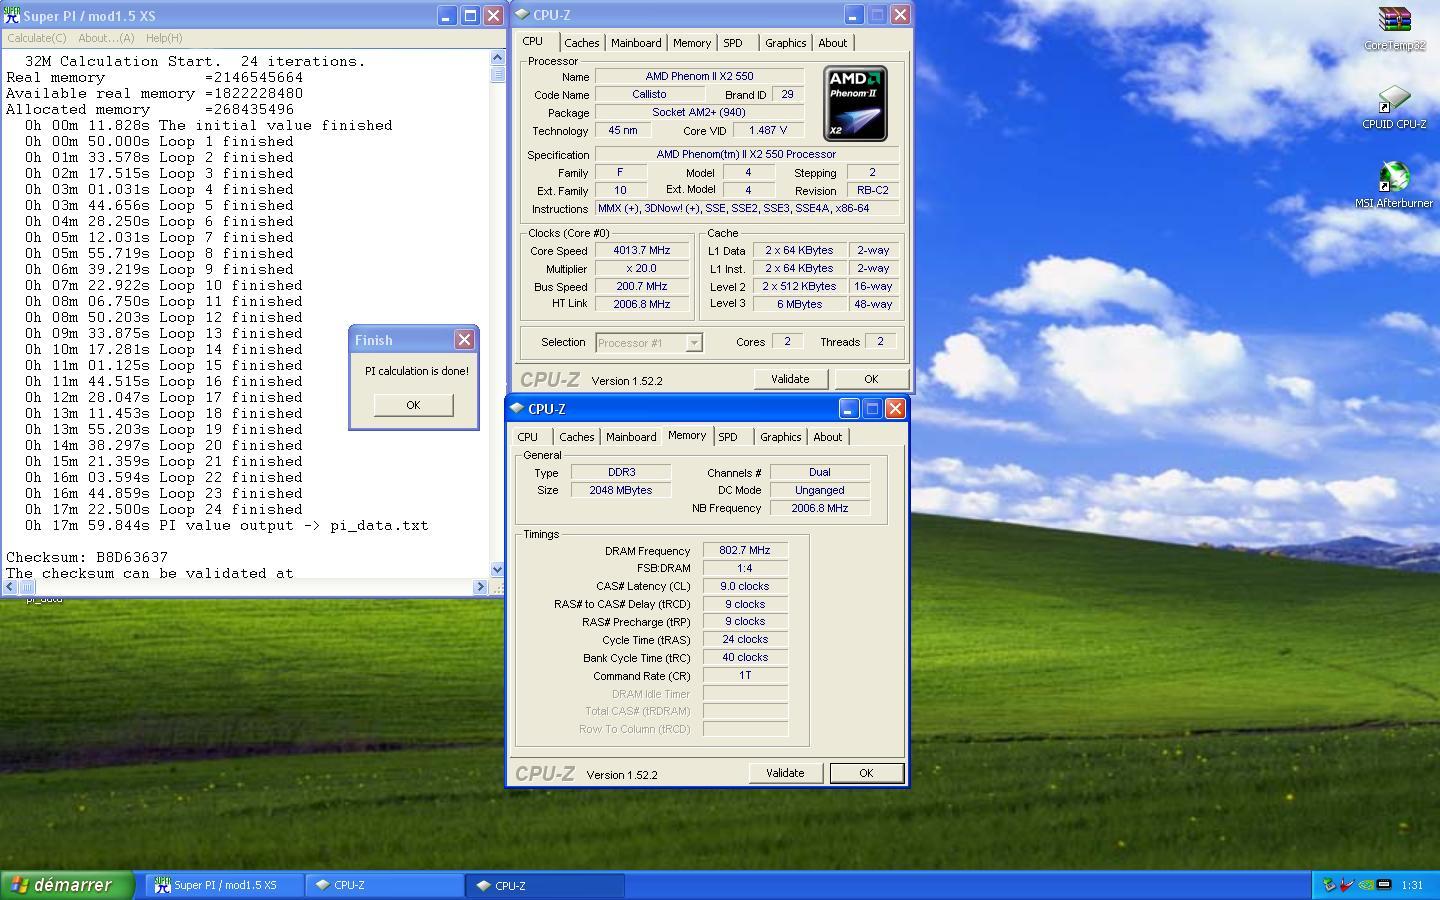Screen dimensions: 1440x900
Task: Switch to Graphics tab in upper CPU-Z
Action: (785, 43)
